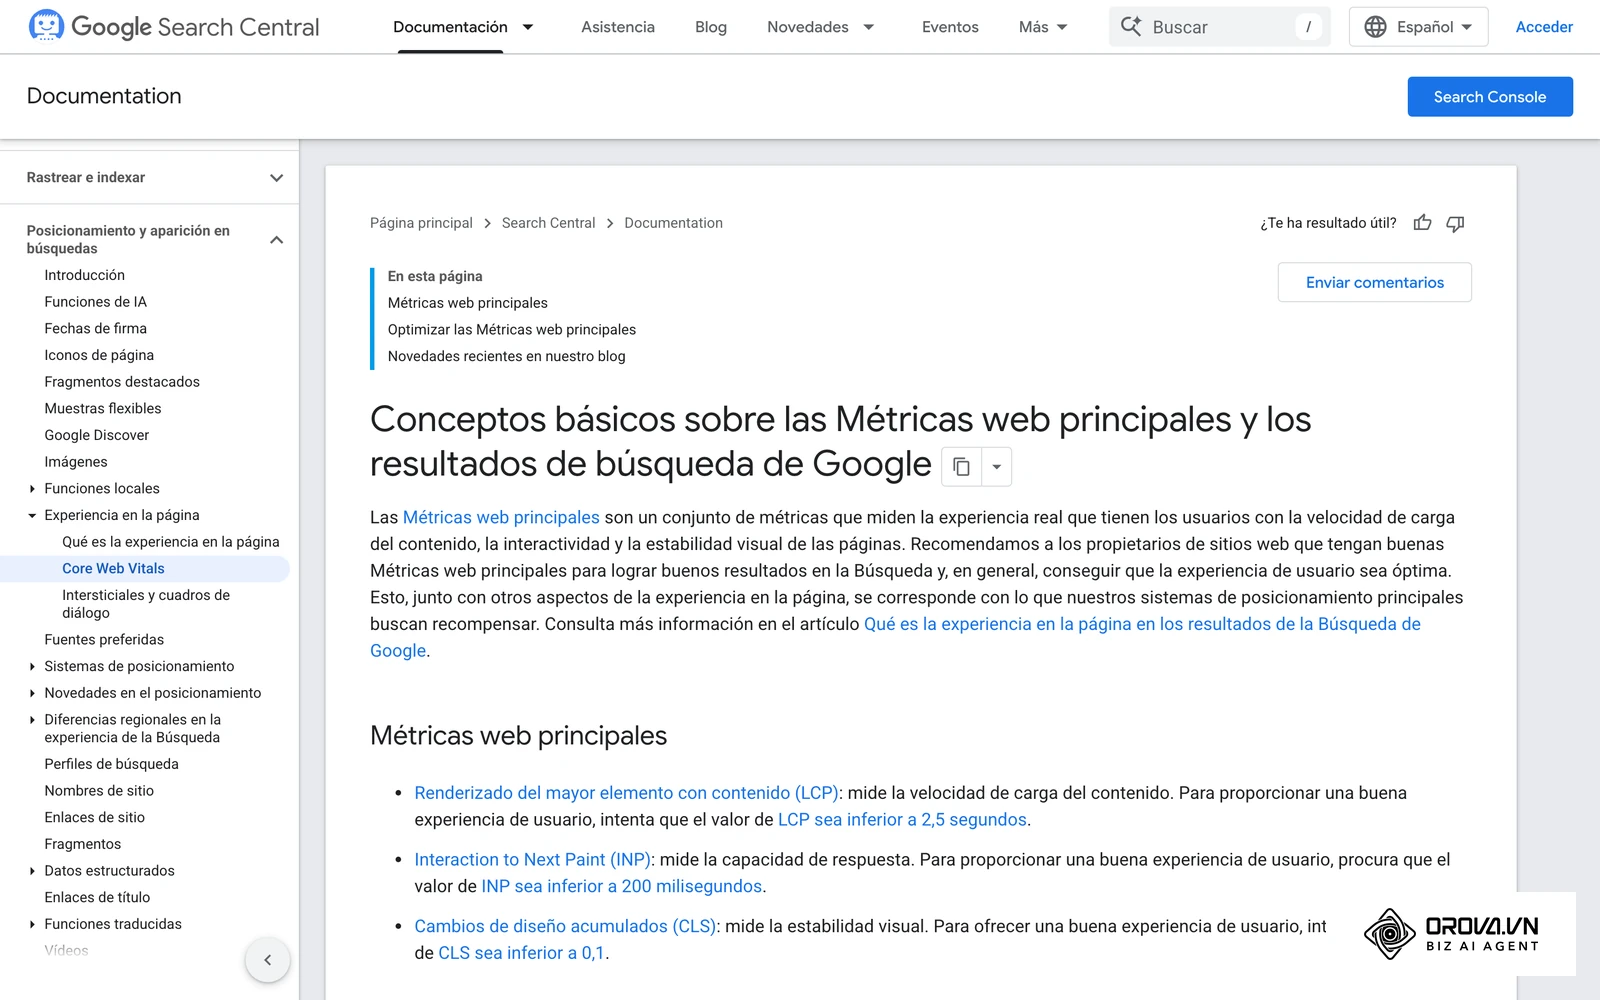Open Fragmentos destacados sidebar item
This screenshot has width=1600, height=1000.
[122, 382]
